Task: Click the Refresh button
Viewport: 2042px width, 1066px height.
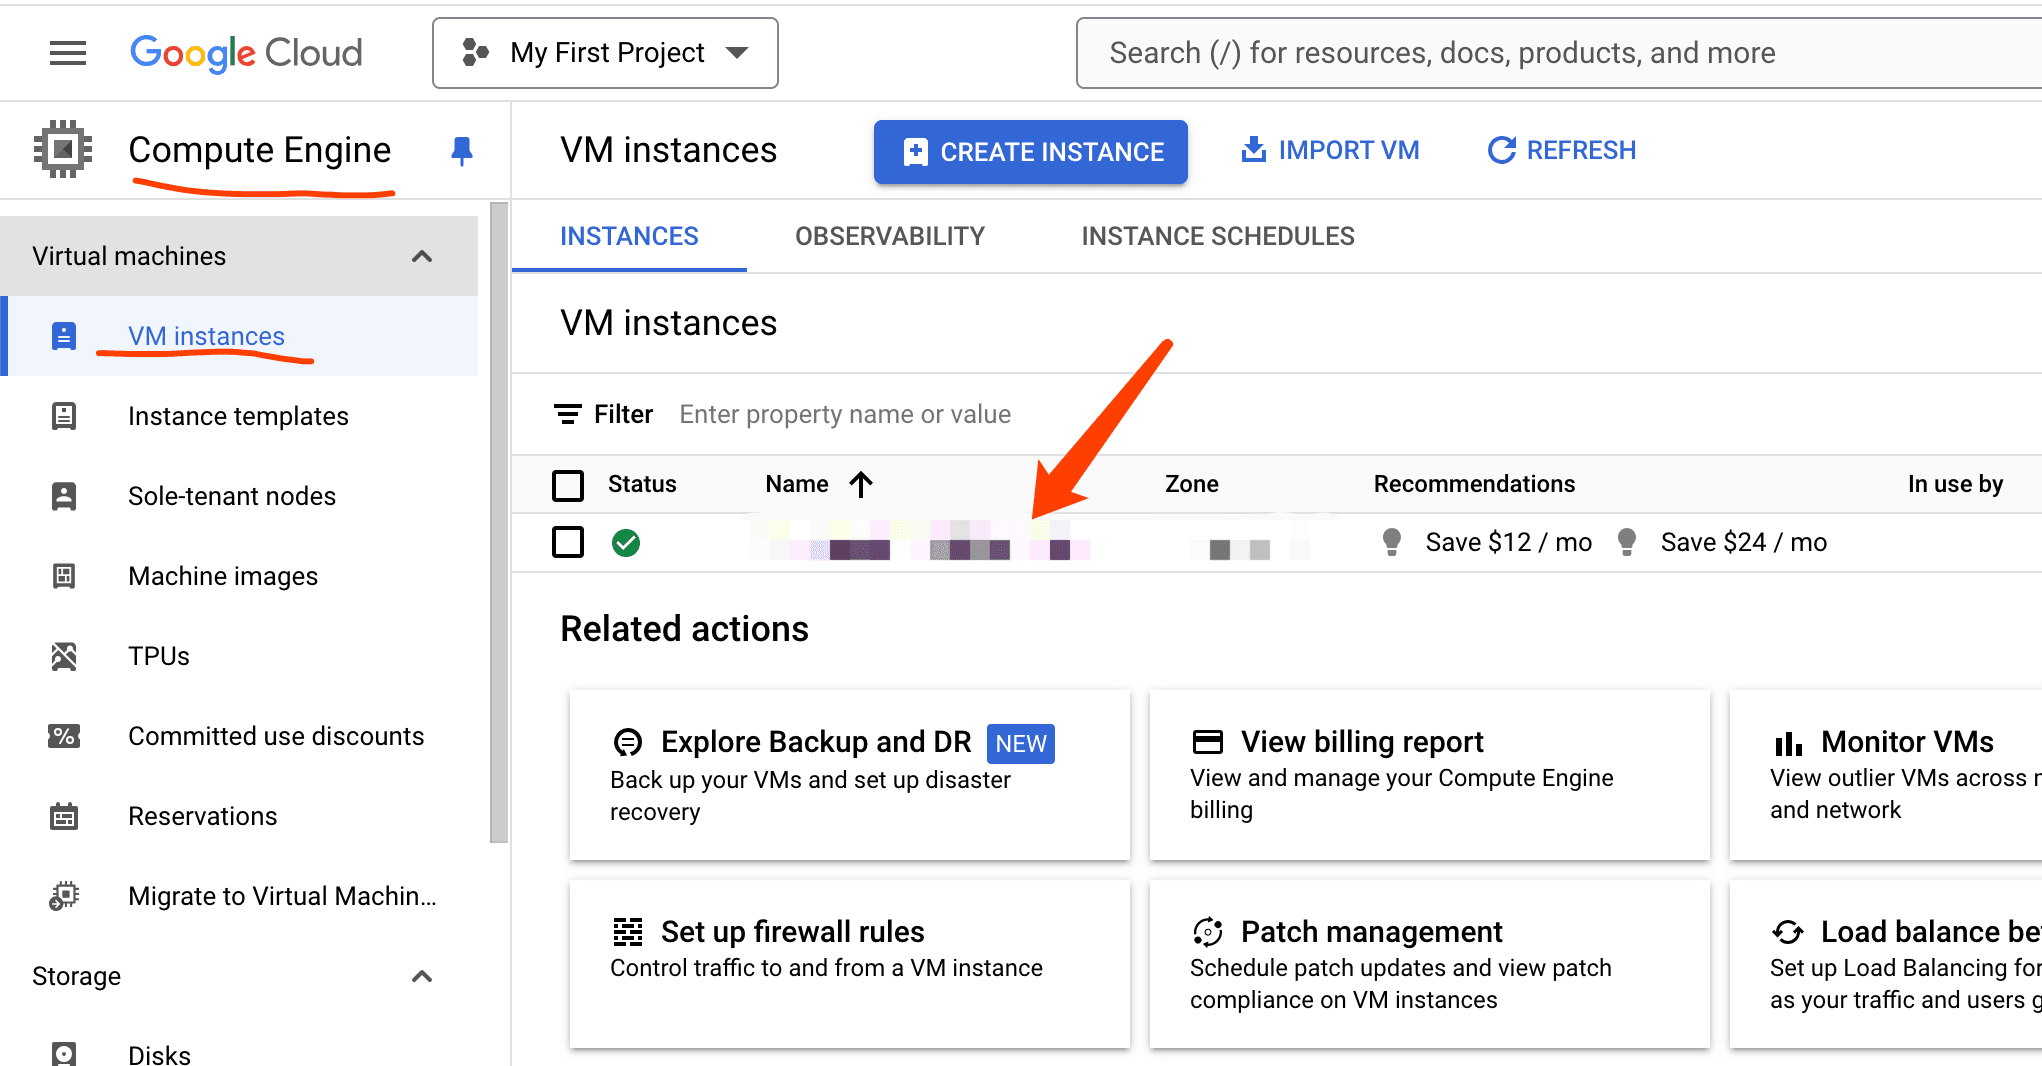Action: click(1561, 151)
